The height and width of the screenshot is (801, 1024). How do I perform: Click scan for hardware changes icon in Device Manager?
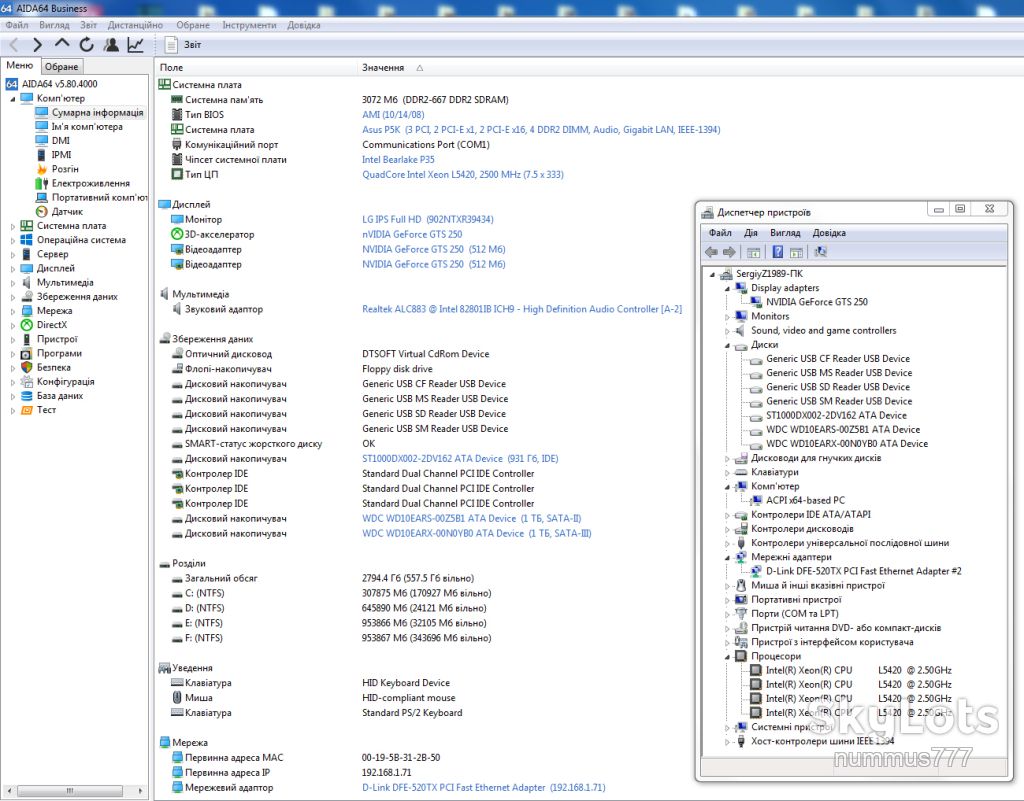click(x=820, y=252)
